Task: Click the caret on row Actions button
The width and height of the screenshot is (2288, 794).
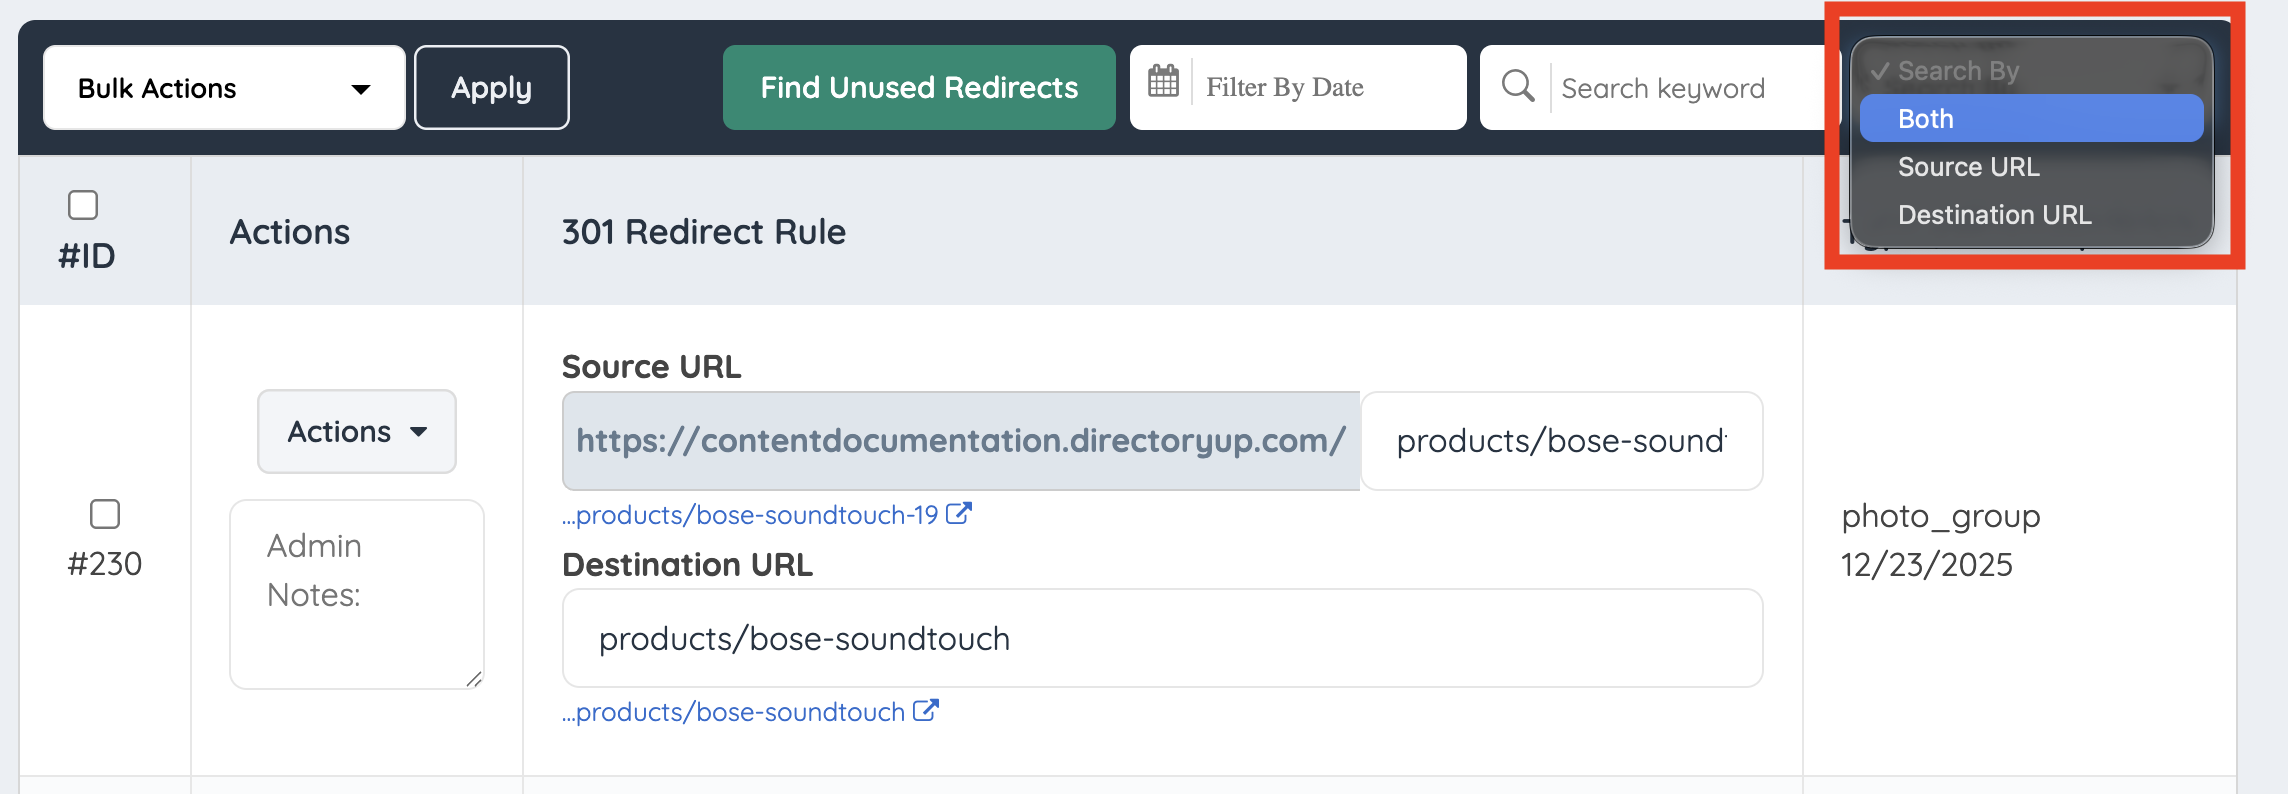Action: [419, 432]
